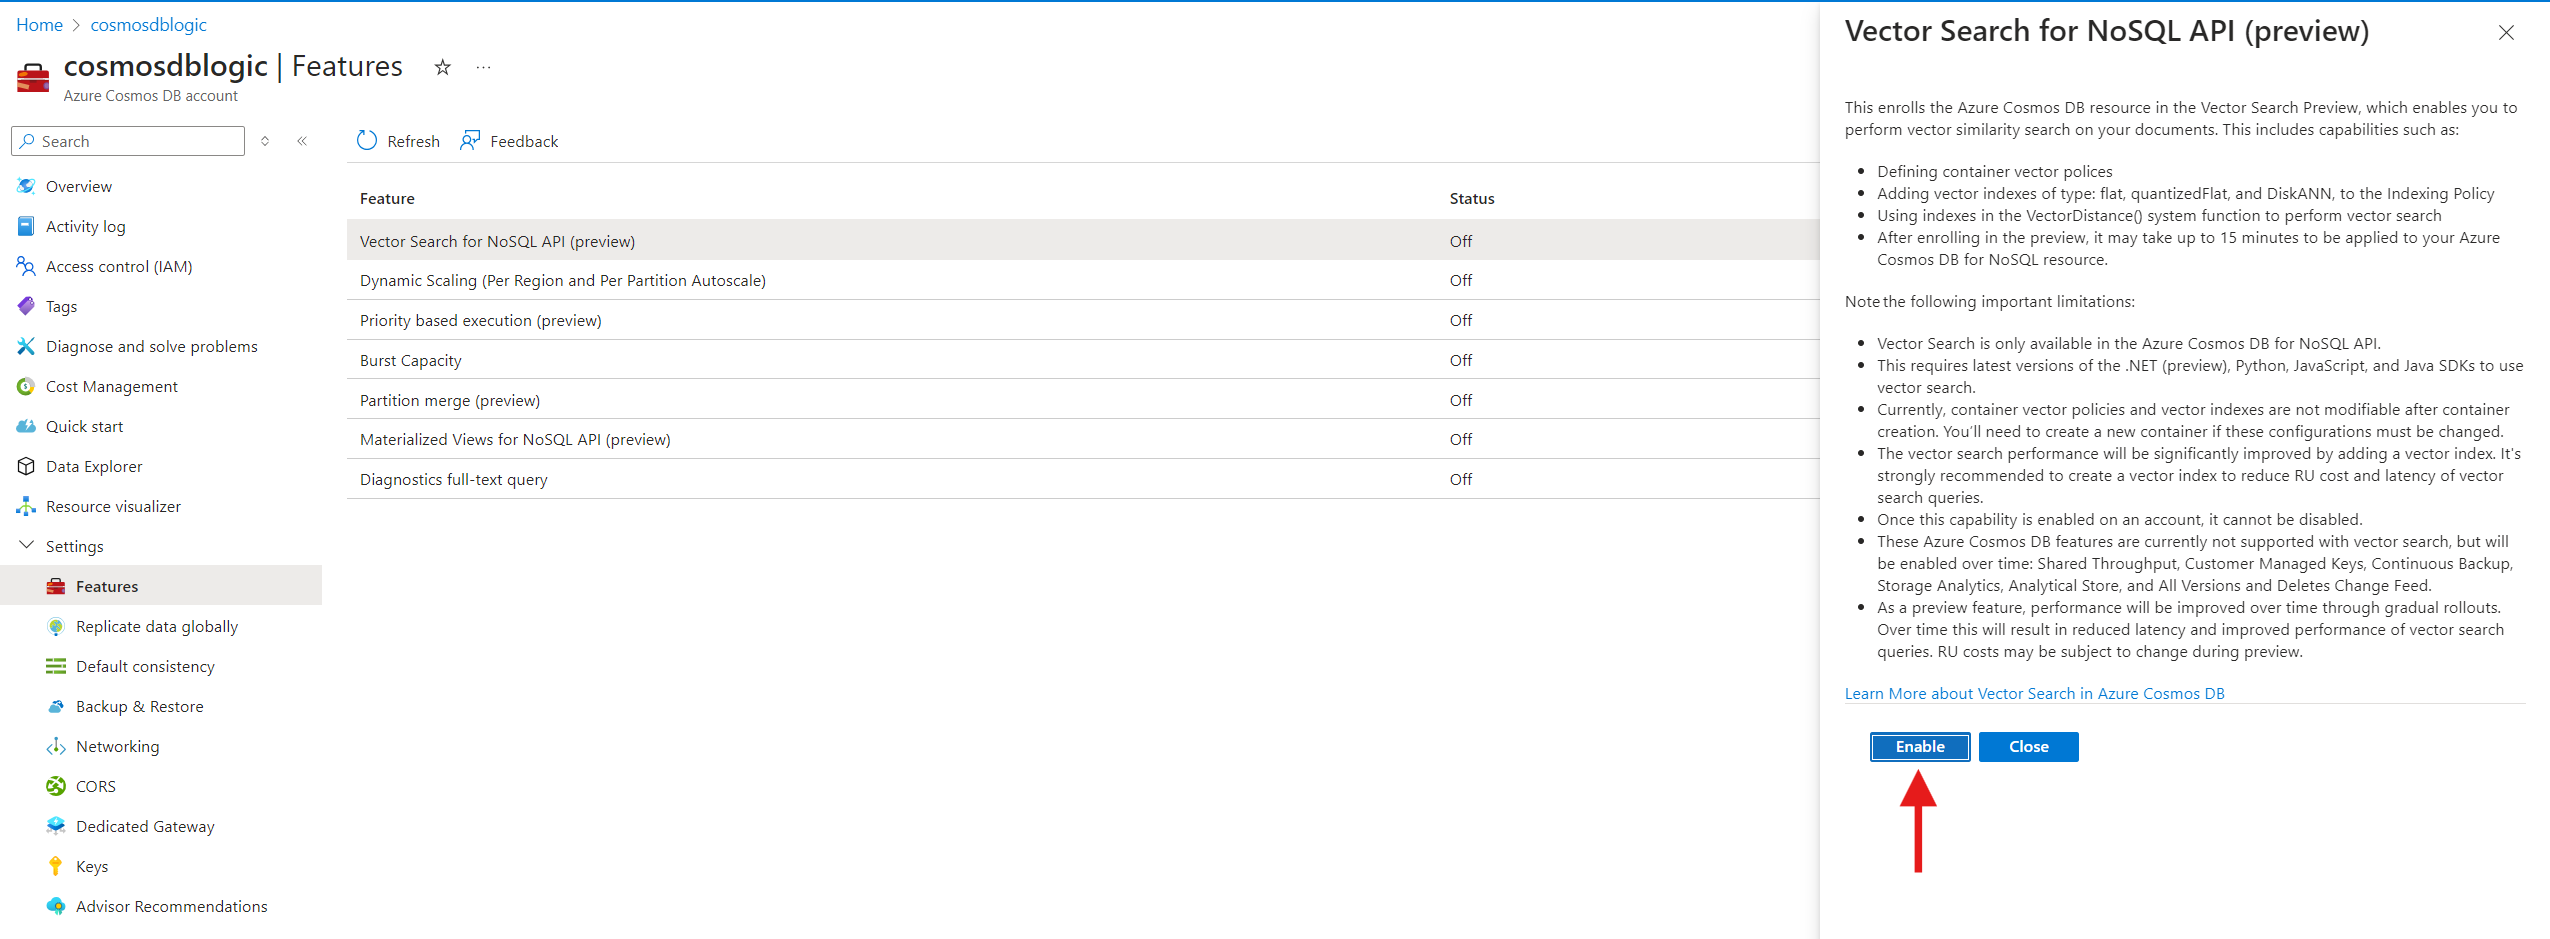Click the Cosmos DB account icon in header
The image size is (2550, 939).
coord(33,78)
